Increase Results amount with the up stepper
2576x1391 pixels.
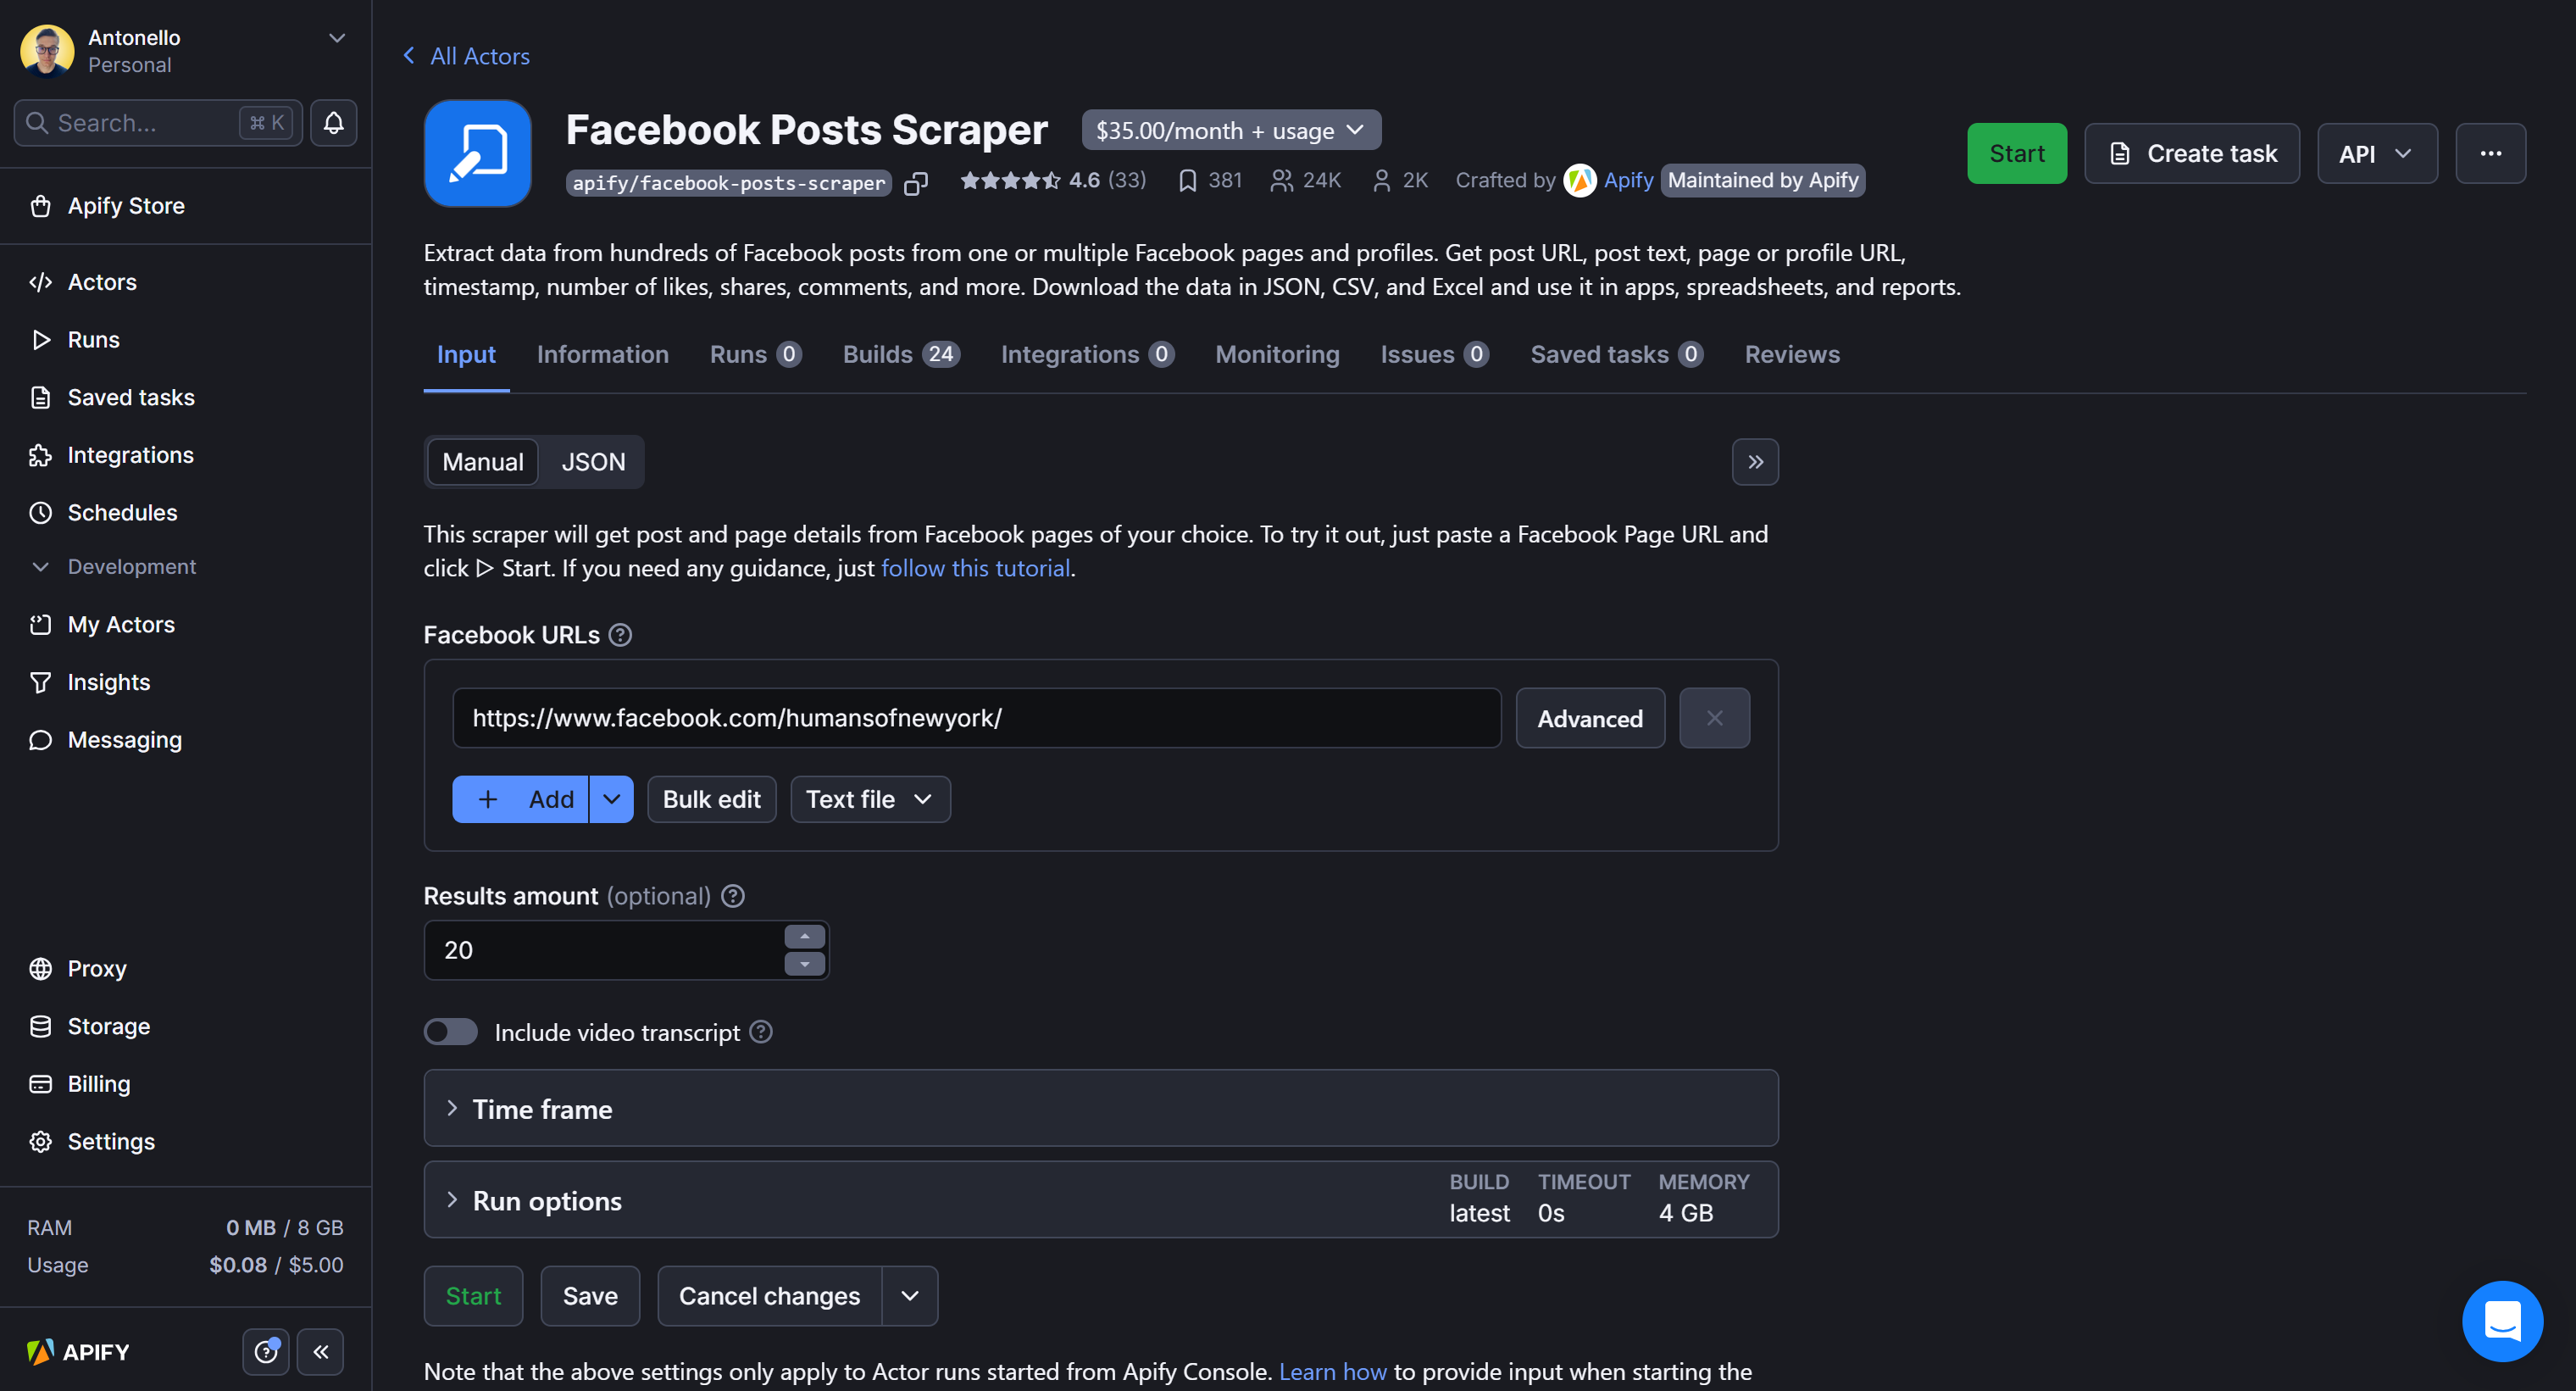pos(804,936)
